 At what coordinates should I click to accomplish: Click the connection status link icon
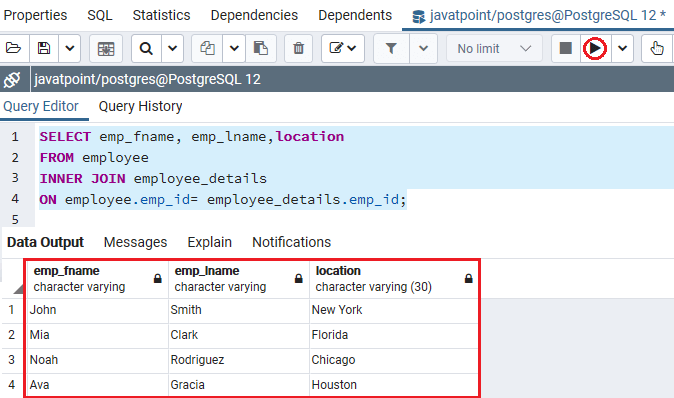click(x=12, y=80)
